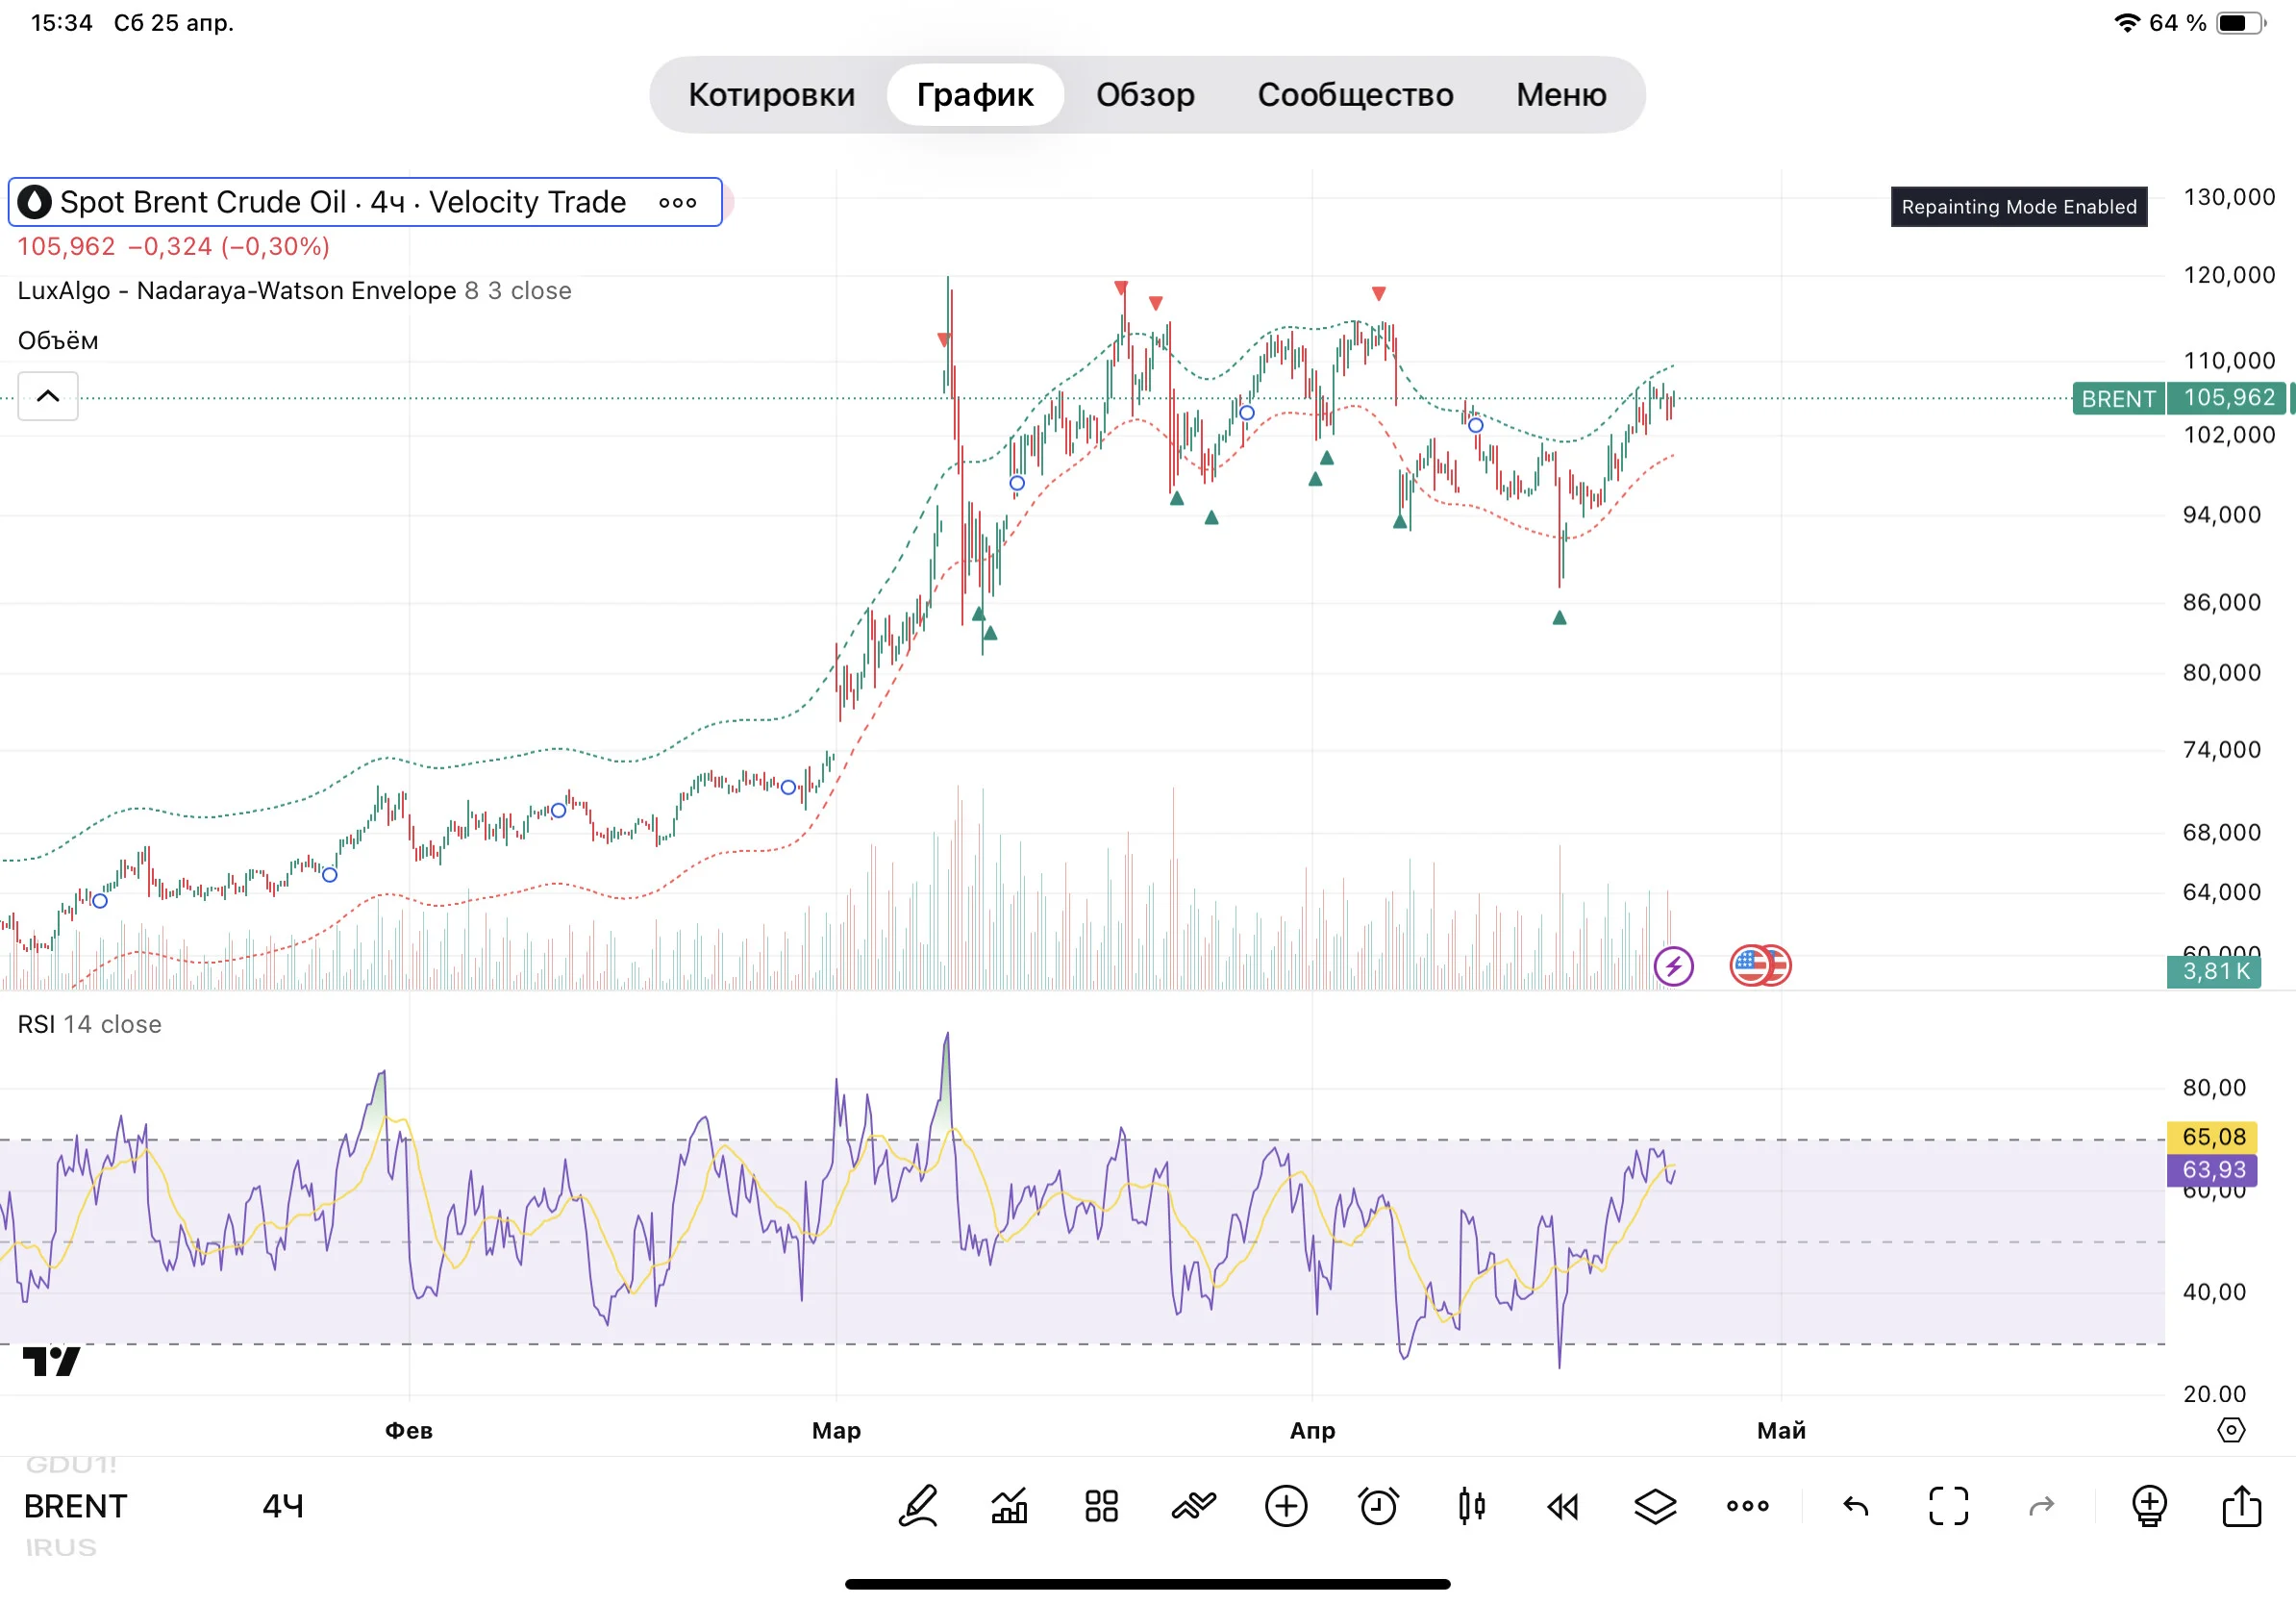This screenshot has width=2296, height=1604.
Task: Start bar replay rewind icon
Action: click(x=1563, y=1506)
